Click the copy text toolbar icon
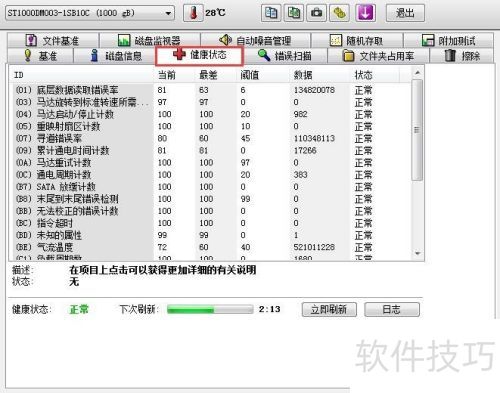500x393 pixels. pyautogui.click(x=271, y=13)
